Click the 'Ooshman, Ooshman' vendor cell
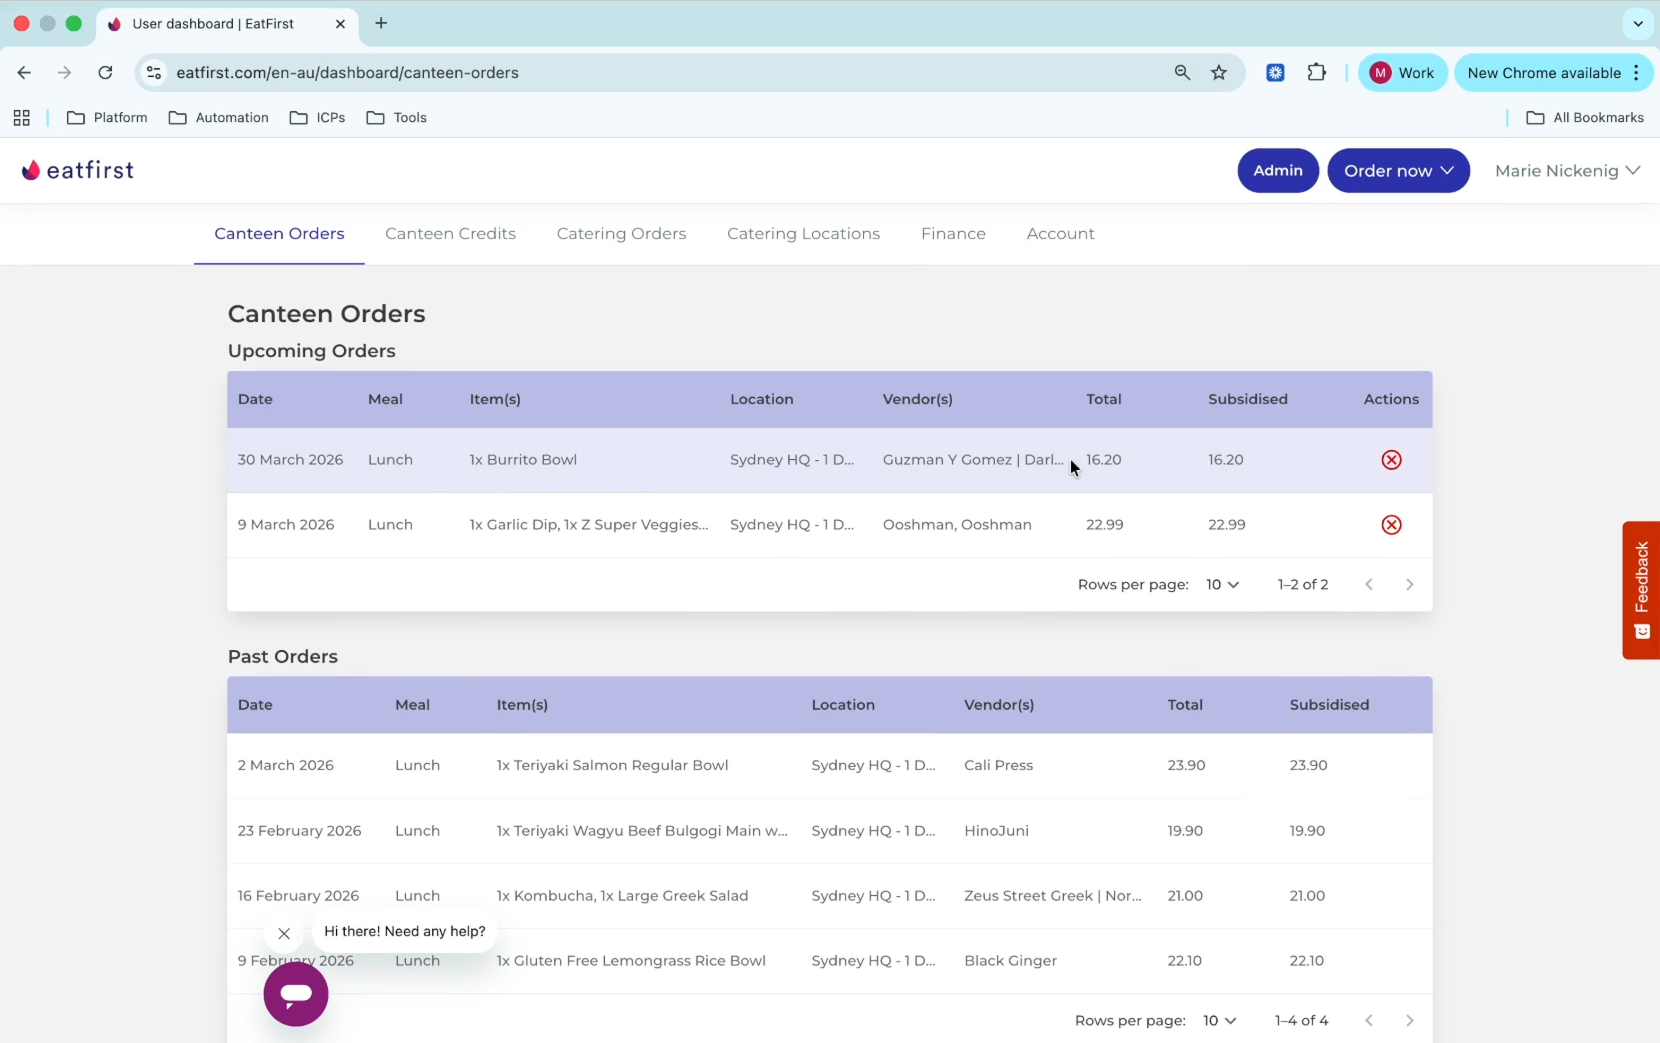Viewport: 1660px width, 1043px height. (957, 525)
